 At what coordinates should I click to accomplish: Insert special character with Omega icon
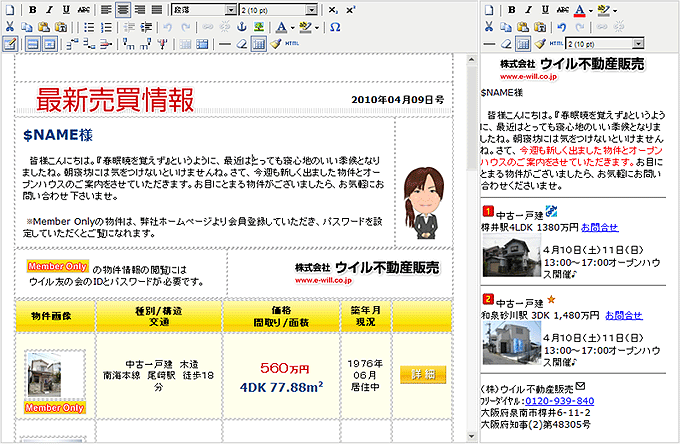[334, 27]
